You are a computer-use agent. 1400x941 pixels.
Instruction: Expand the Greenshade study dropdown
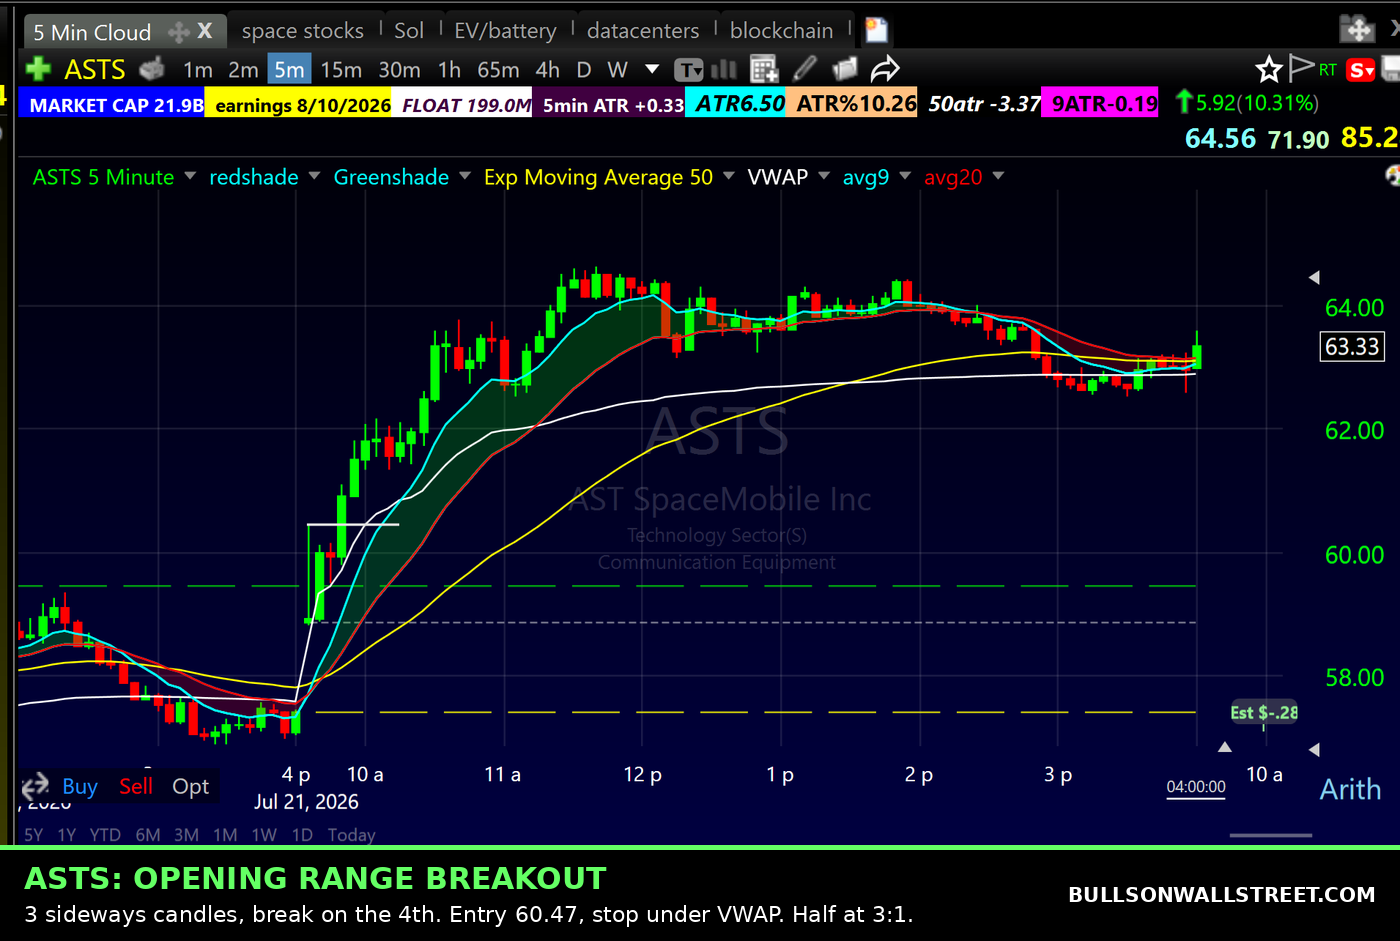pyautogui.click(x=464, y=176)
